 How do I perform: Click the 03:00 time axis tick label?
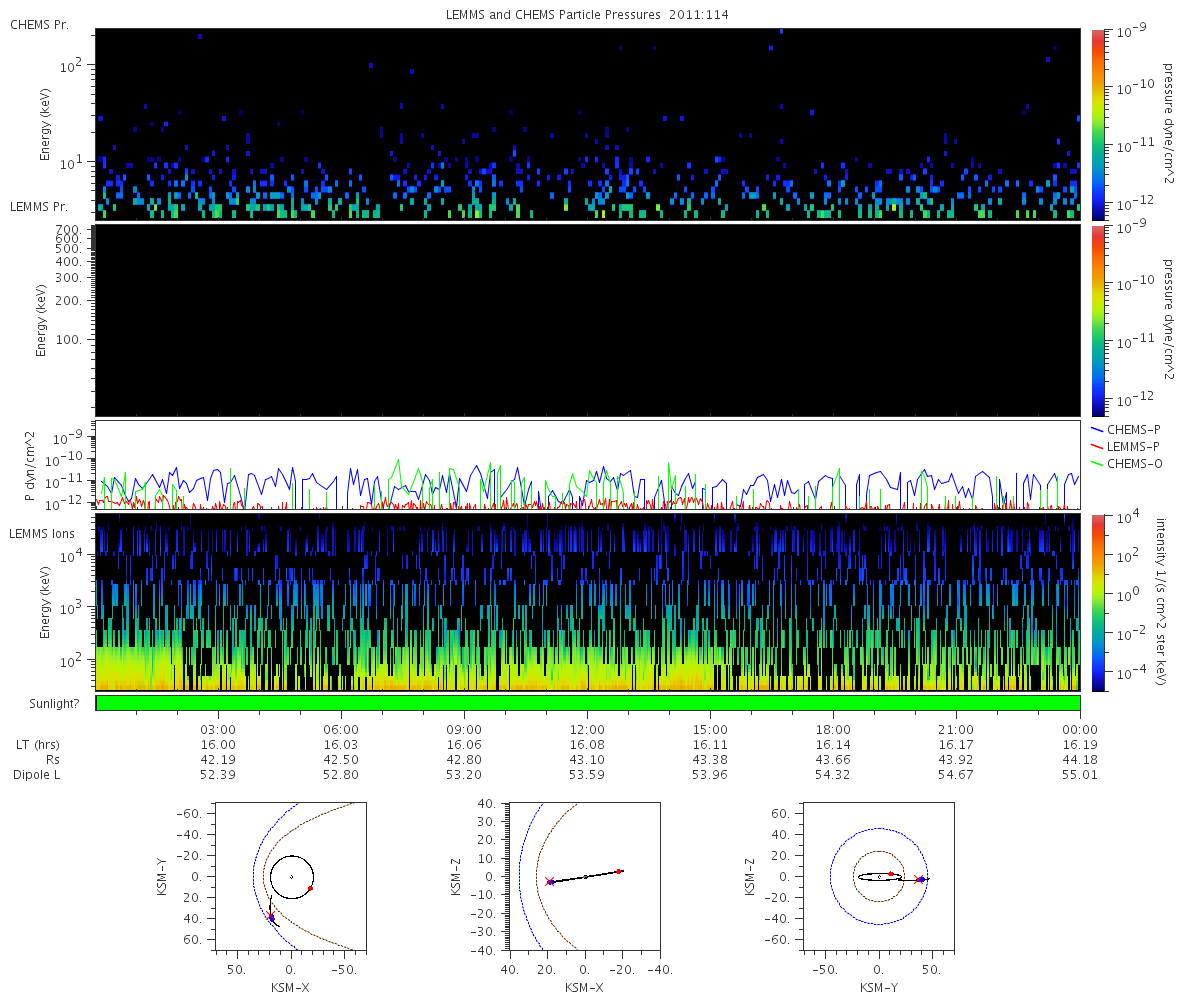tap(218, 730)
